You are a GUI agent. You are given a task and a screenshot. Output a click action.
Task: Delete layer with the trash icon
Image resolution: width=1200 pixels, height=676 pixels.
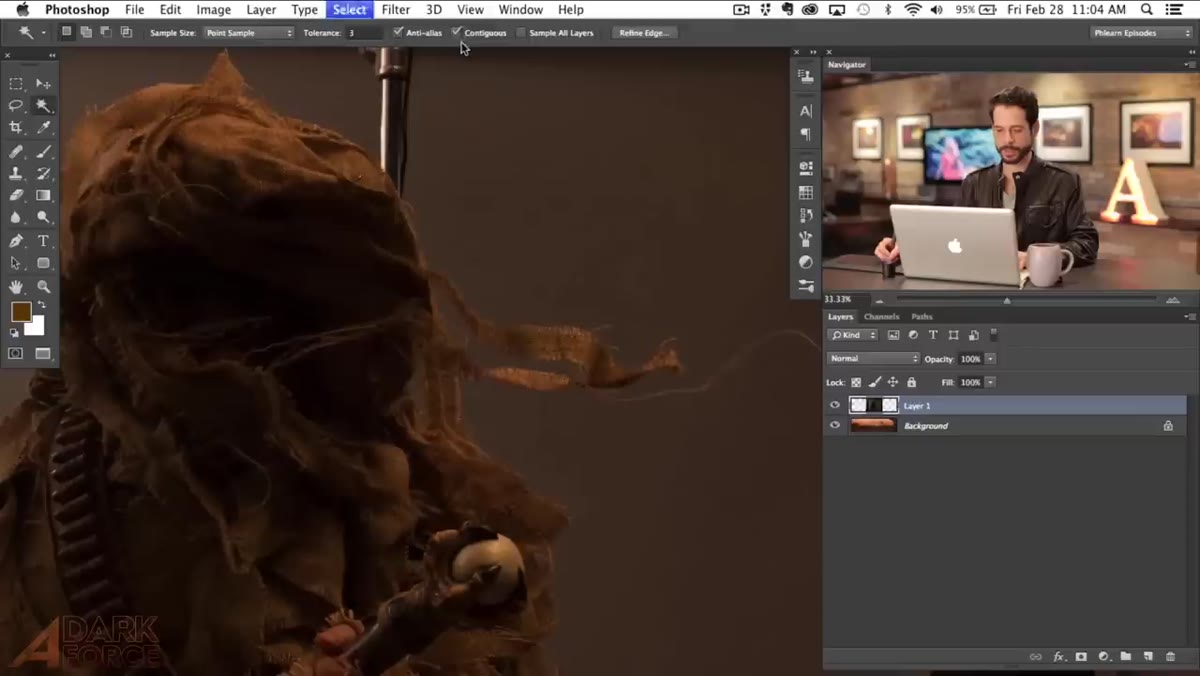pyautogui.click(x=1171, y=657)
